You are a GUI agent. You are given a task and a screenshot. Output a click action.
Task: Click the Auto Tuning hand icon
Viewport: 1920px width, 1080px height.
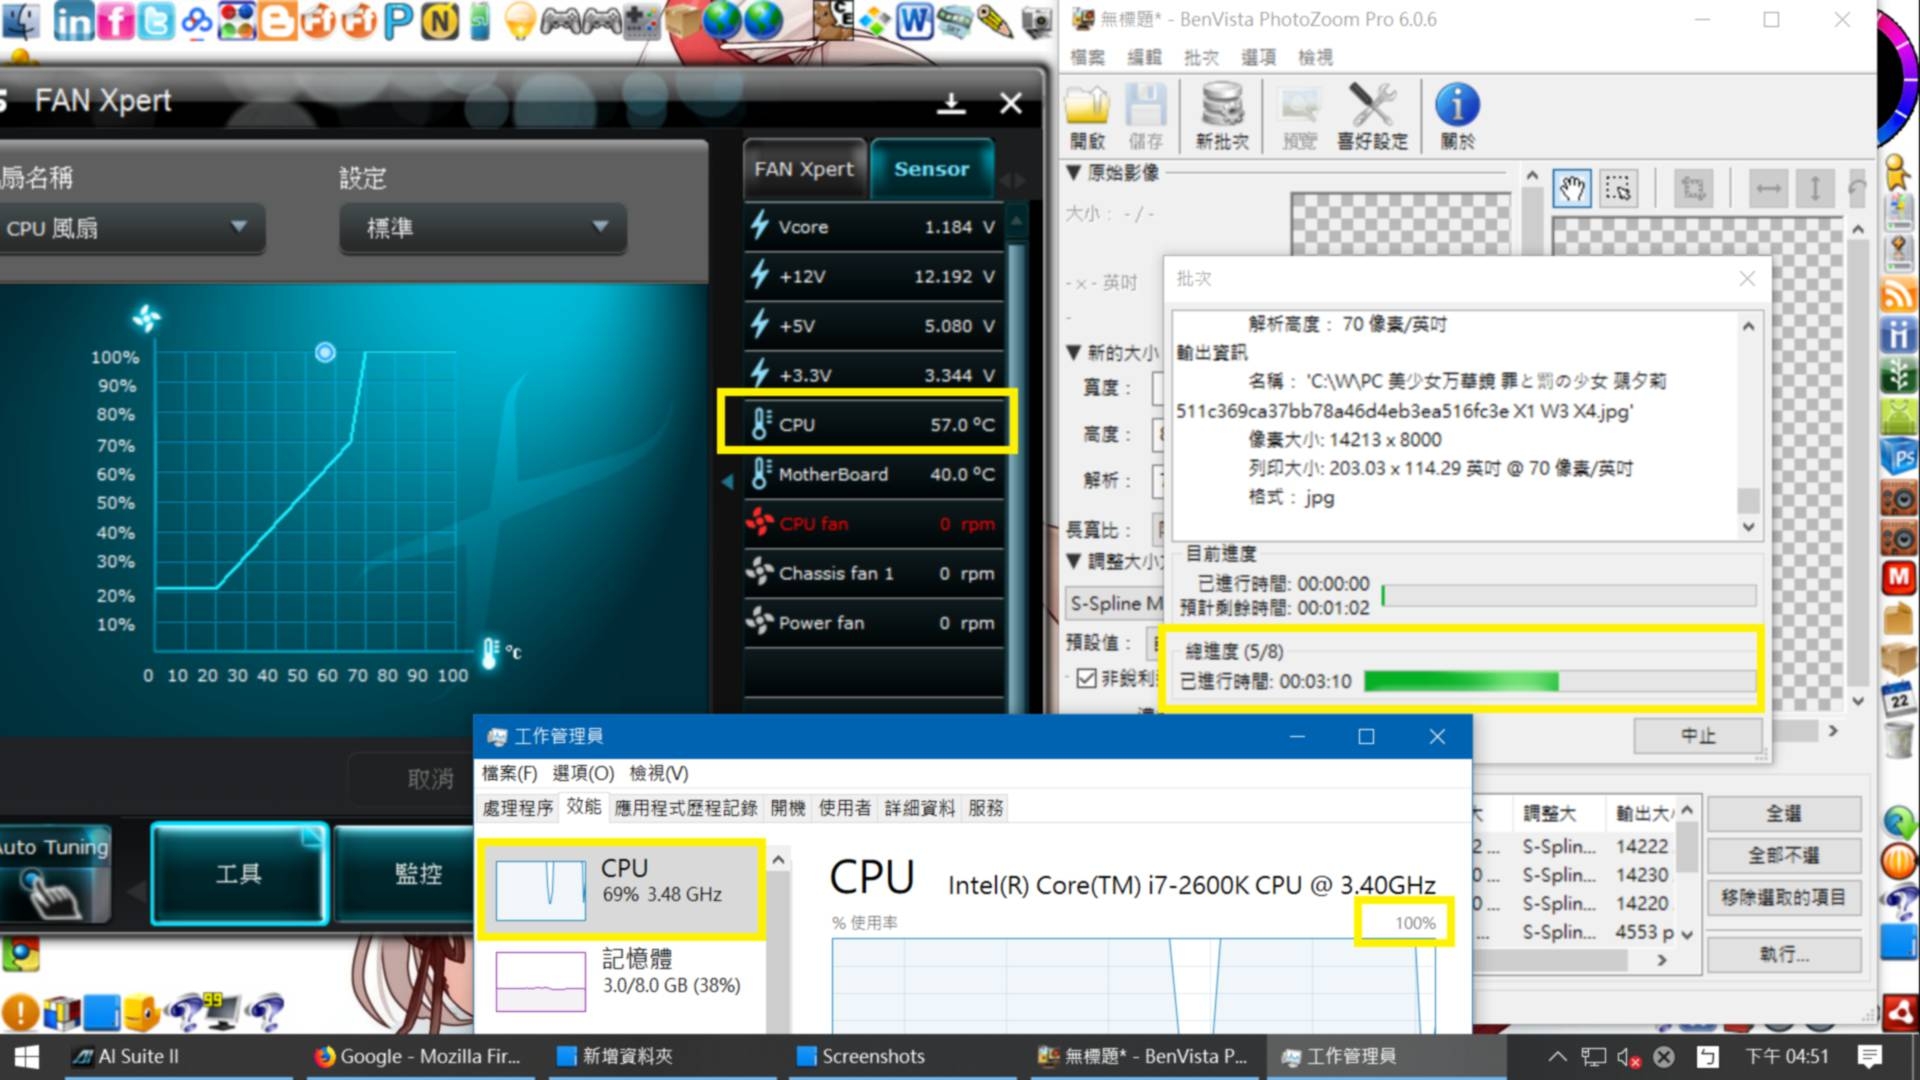point(52,890)
